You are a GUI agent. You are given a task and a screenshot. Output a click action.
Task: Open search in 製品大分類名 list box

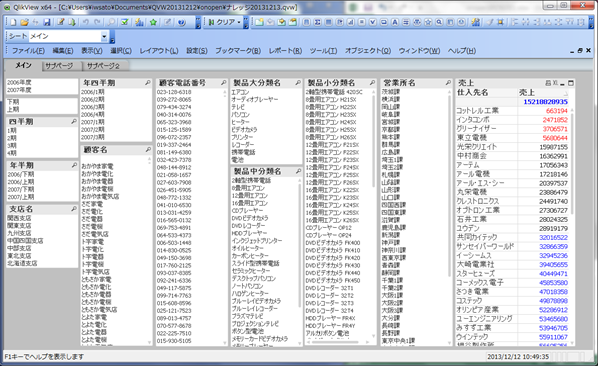[297, 83]
